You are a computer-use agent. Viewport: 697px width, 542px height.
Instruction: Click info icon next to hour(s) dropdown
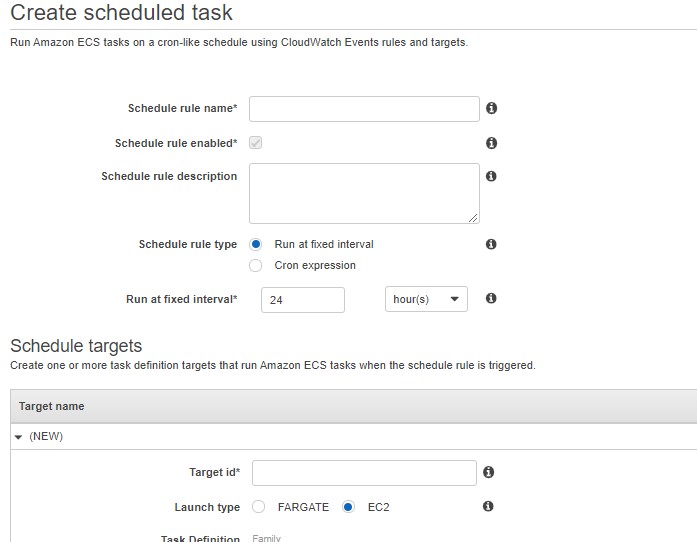[491, 298]
